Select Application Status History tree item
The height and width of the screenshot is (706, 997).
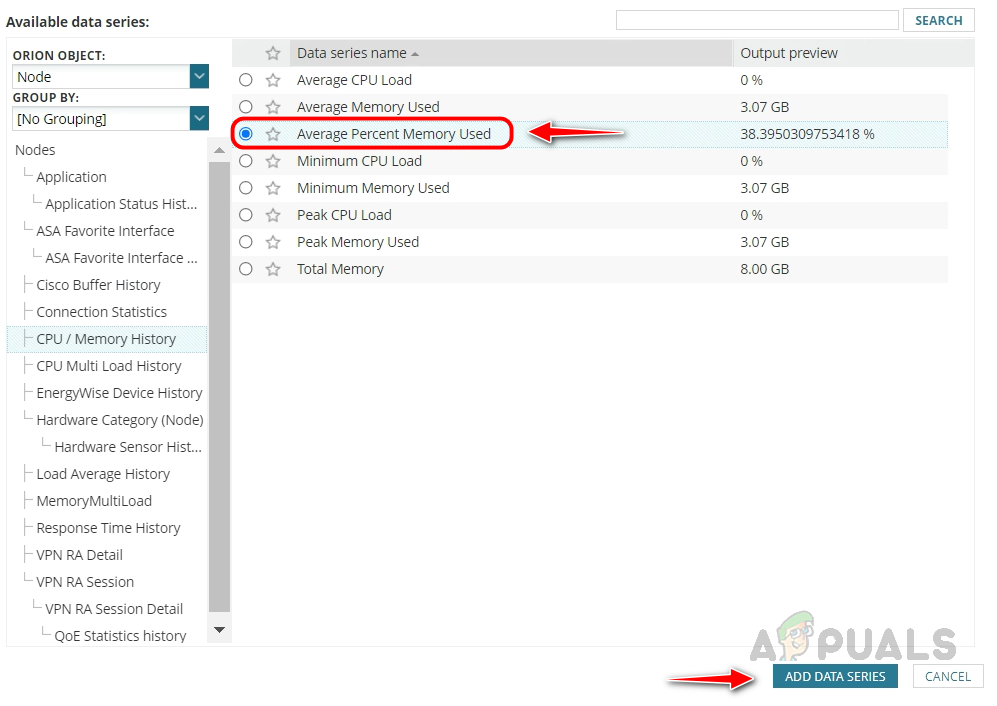[121, 204]
